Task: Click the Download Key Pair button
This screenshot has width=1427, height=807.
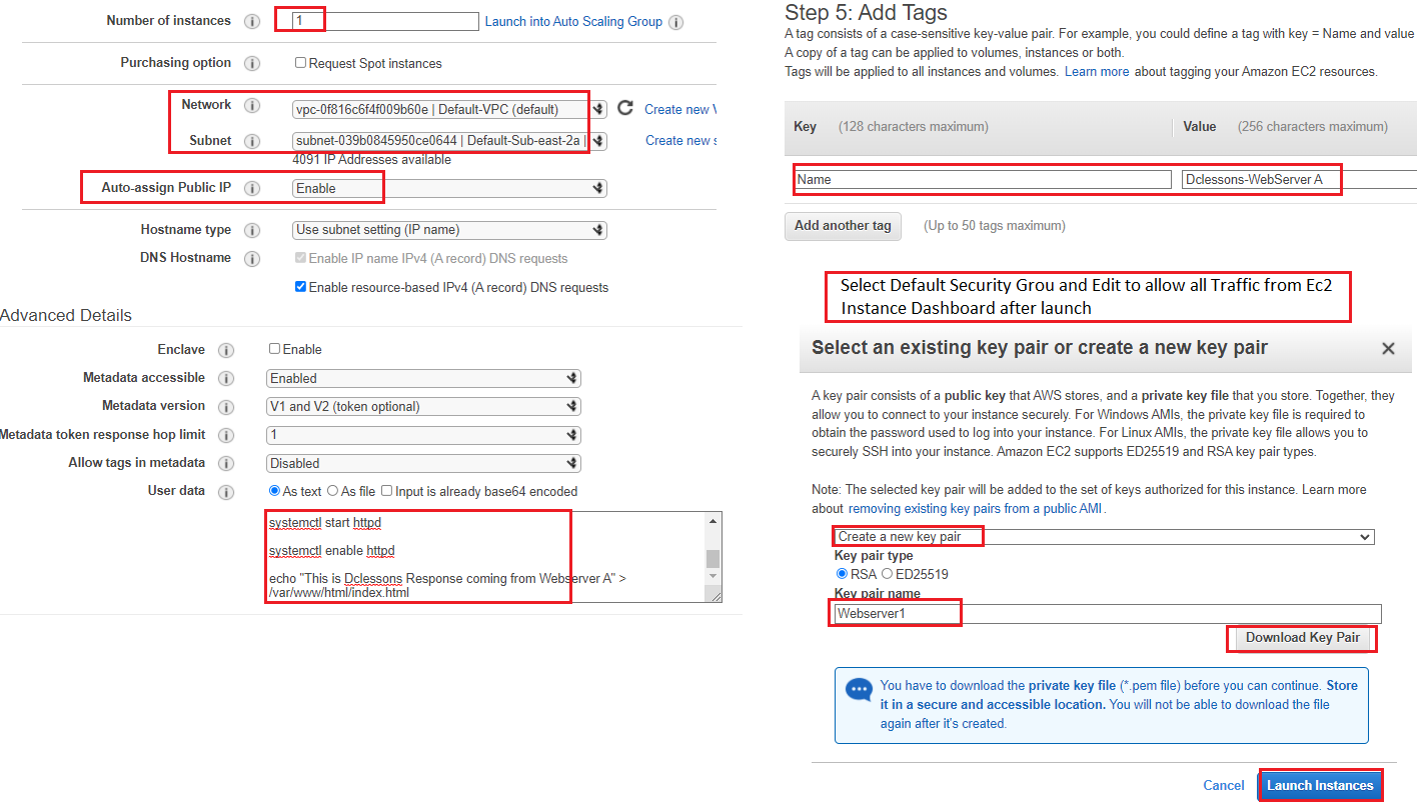Action: coord(1302,638)
